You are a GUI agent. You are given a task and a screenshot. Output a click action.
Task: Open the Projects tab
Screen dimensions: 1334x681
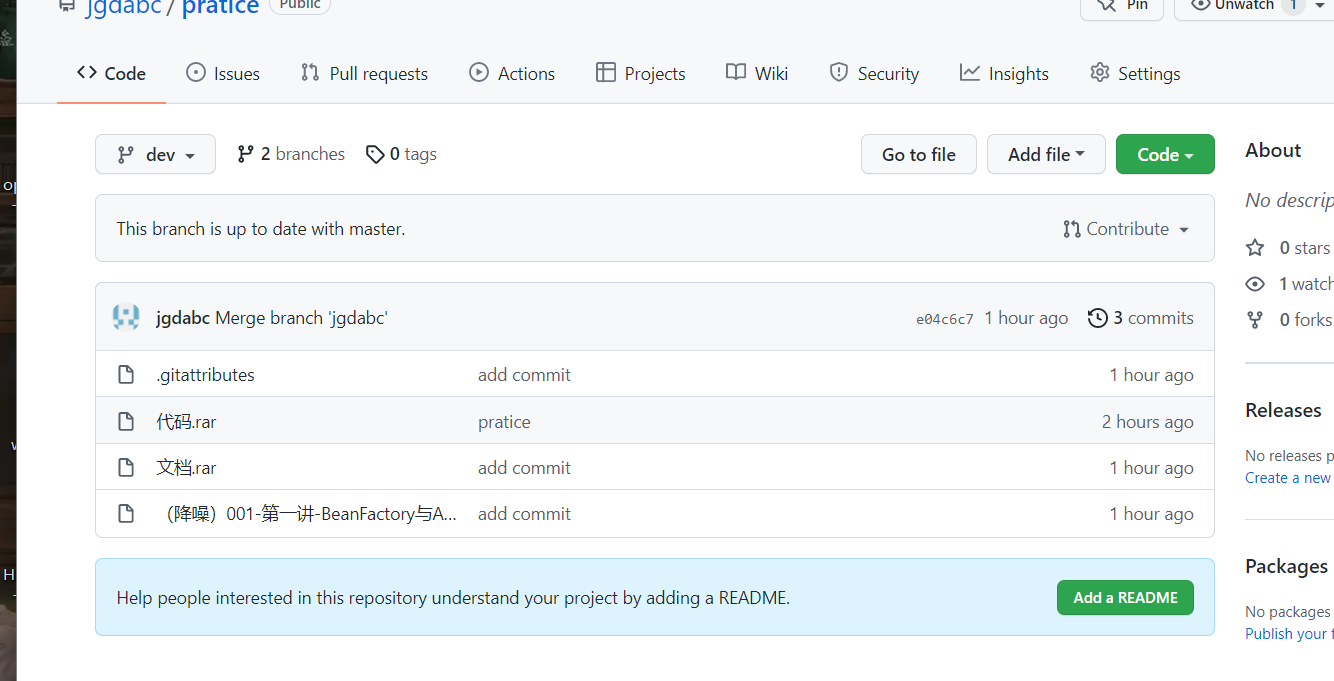(x=640, y=73)
